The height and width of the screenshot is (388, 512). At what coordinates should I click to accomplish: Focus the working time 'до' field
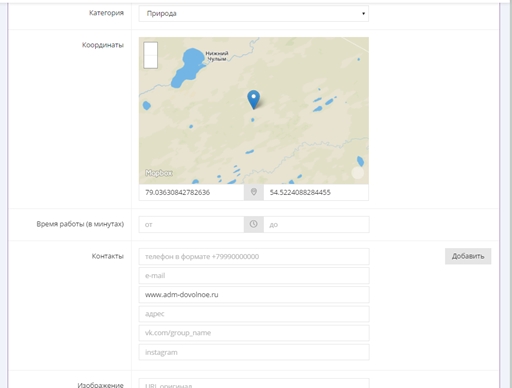point(316,224)
